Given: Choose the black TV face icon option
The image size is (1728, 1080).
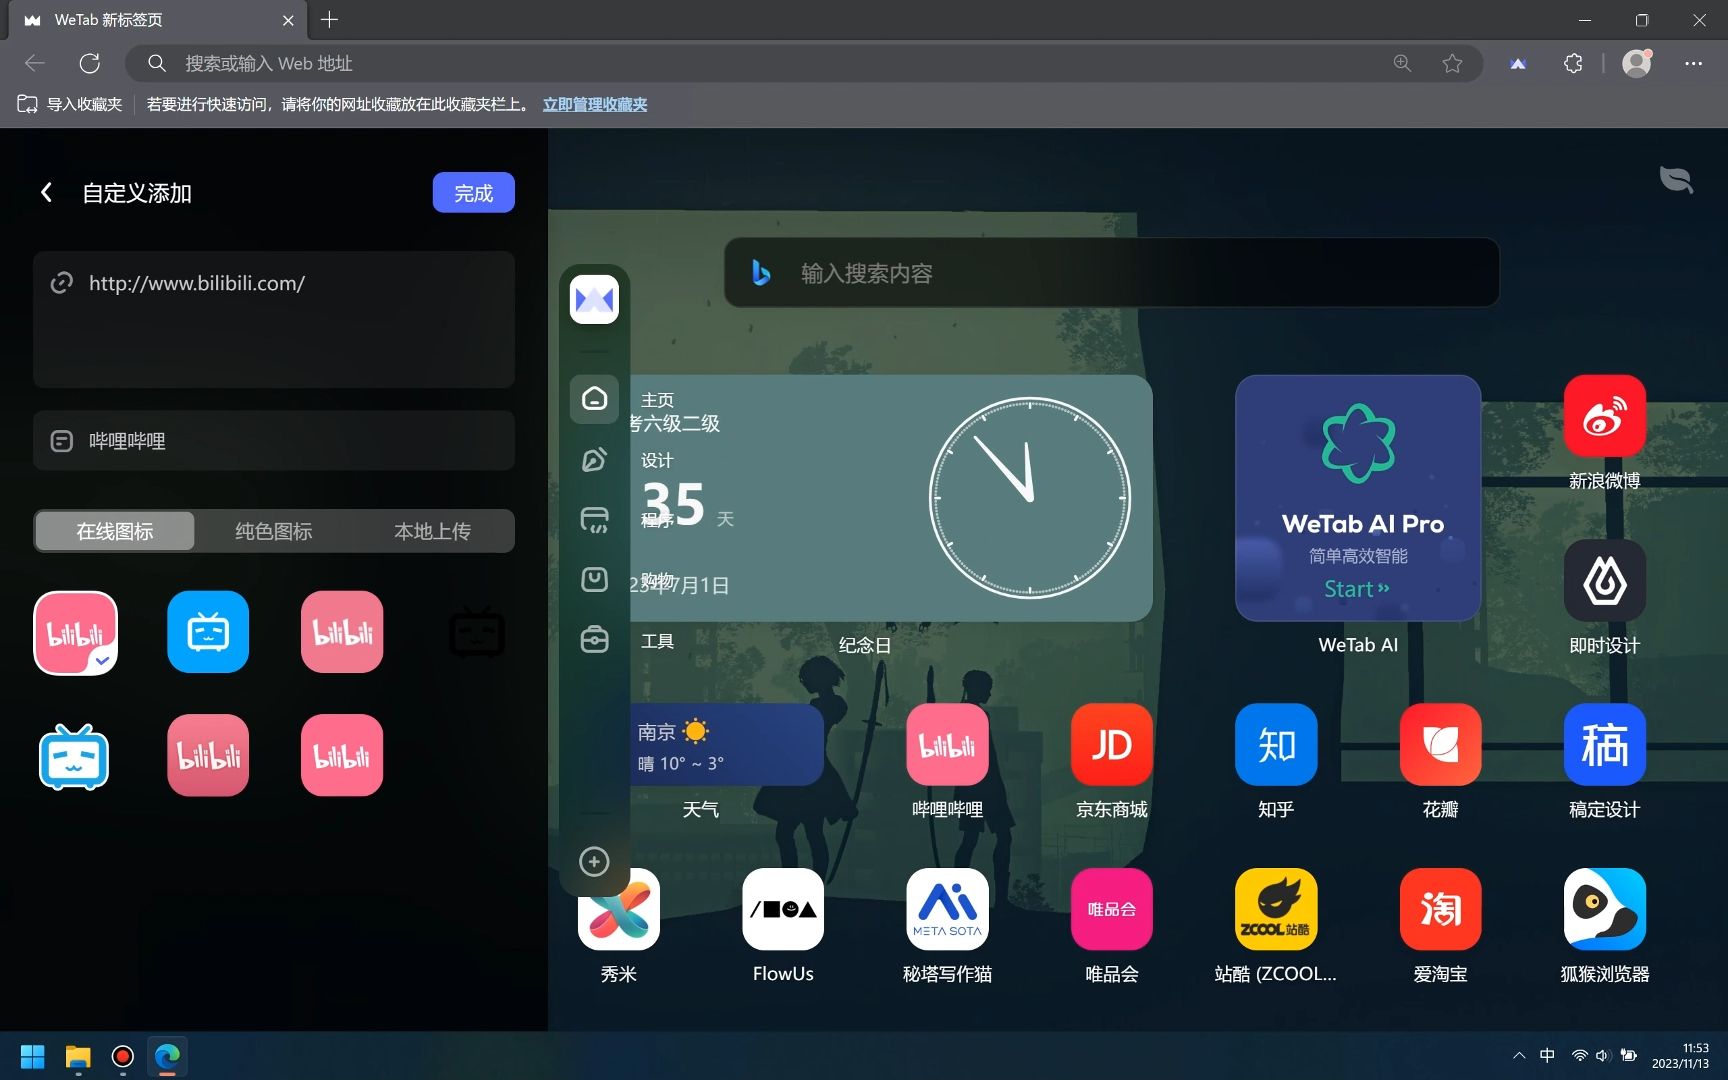Looking at the screenshot, I should pos(477,632).
